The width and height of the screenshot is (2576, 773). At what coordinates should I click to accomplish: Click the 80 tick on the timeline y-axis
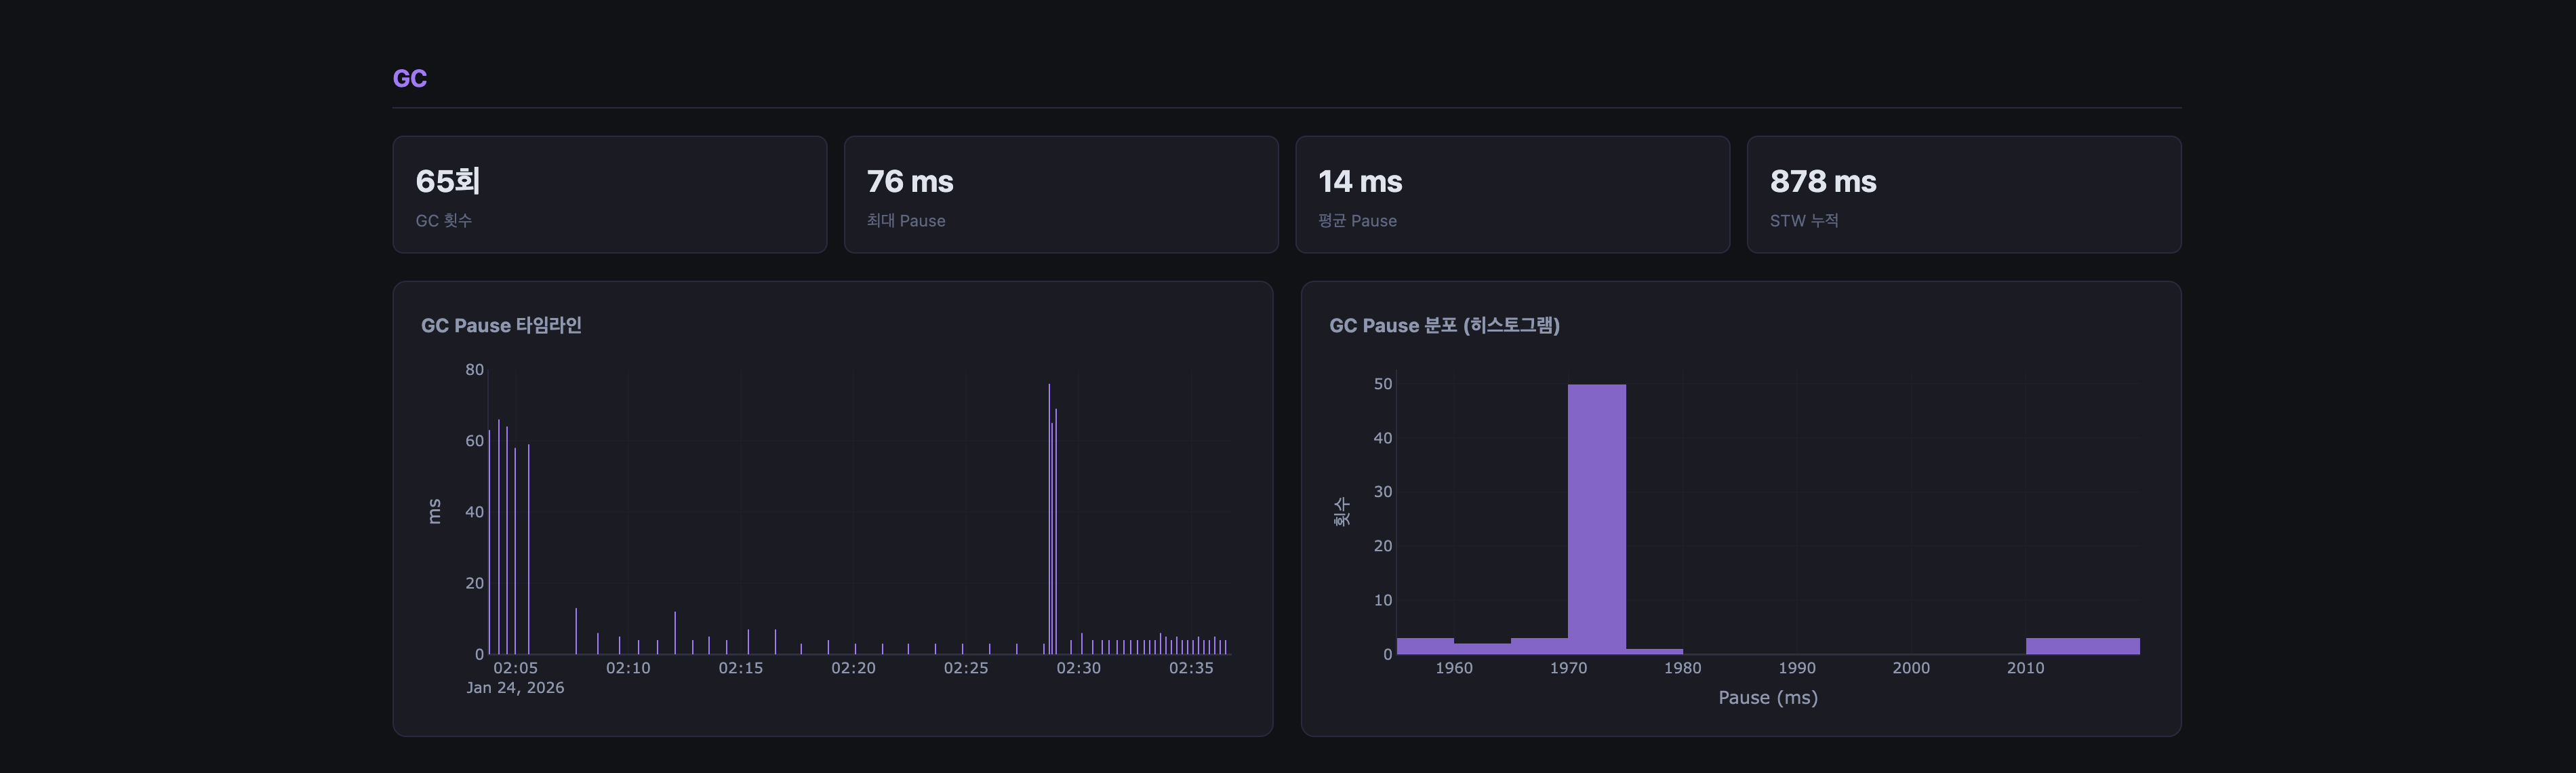pyautogui.click(x=474, y=370)
